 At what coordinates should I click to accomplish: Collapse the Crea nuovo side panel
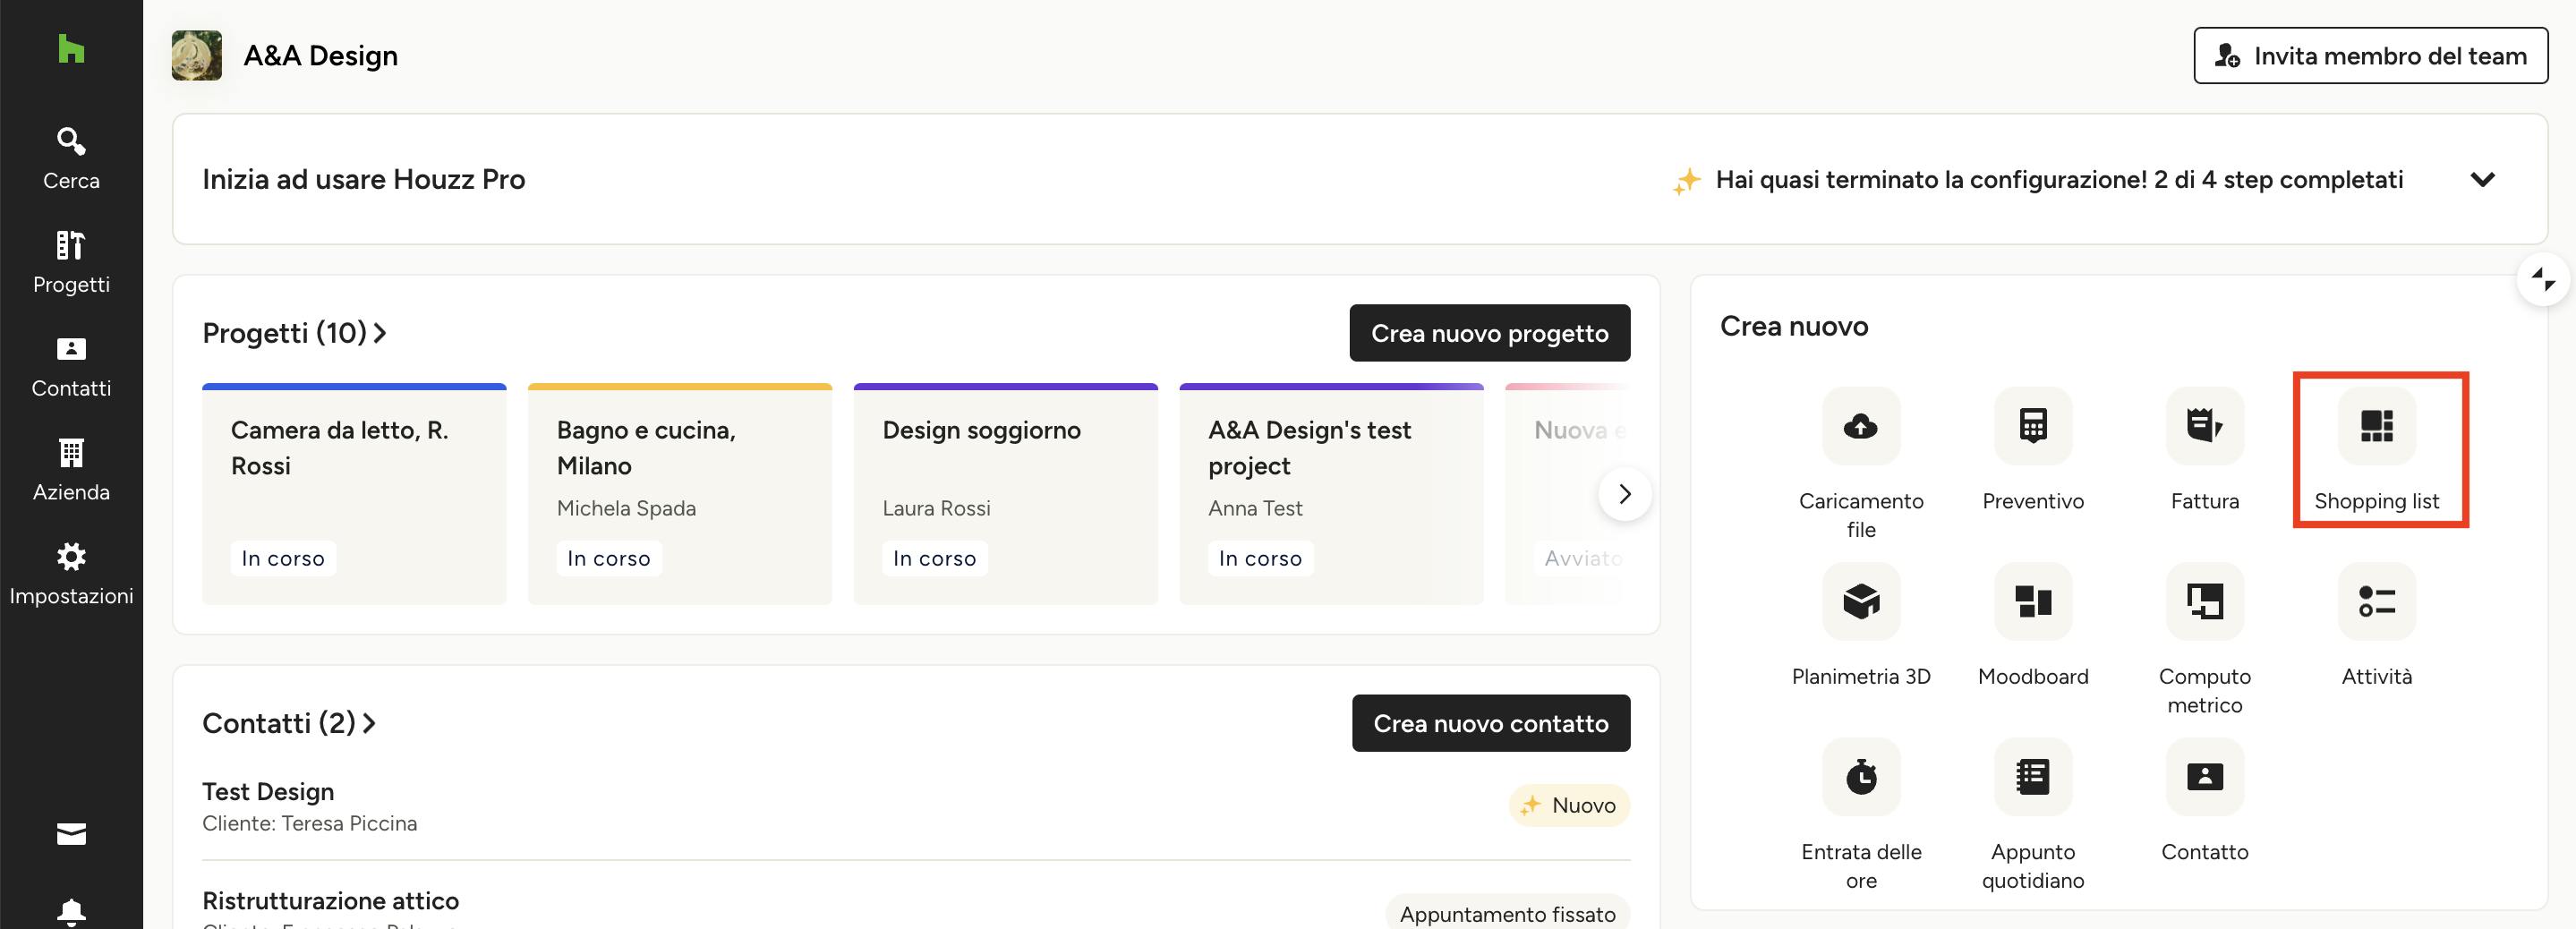point(2542,280)
